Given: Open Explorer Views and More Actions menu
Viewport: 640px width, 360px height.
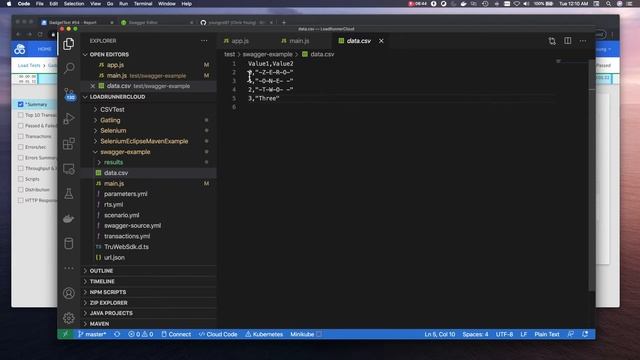Looking at the screenshot, I should coord(204,41).
